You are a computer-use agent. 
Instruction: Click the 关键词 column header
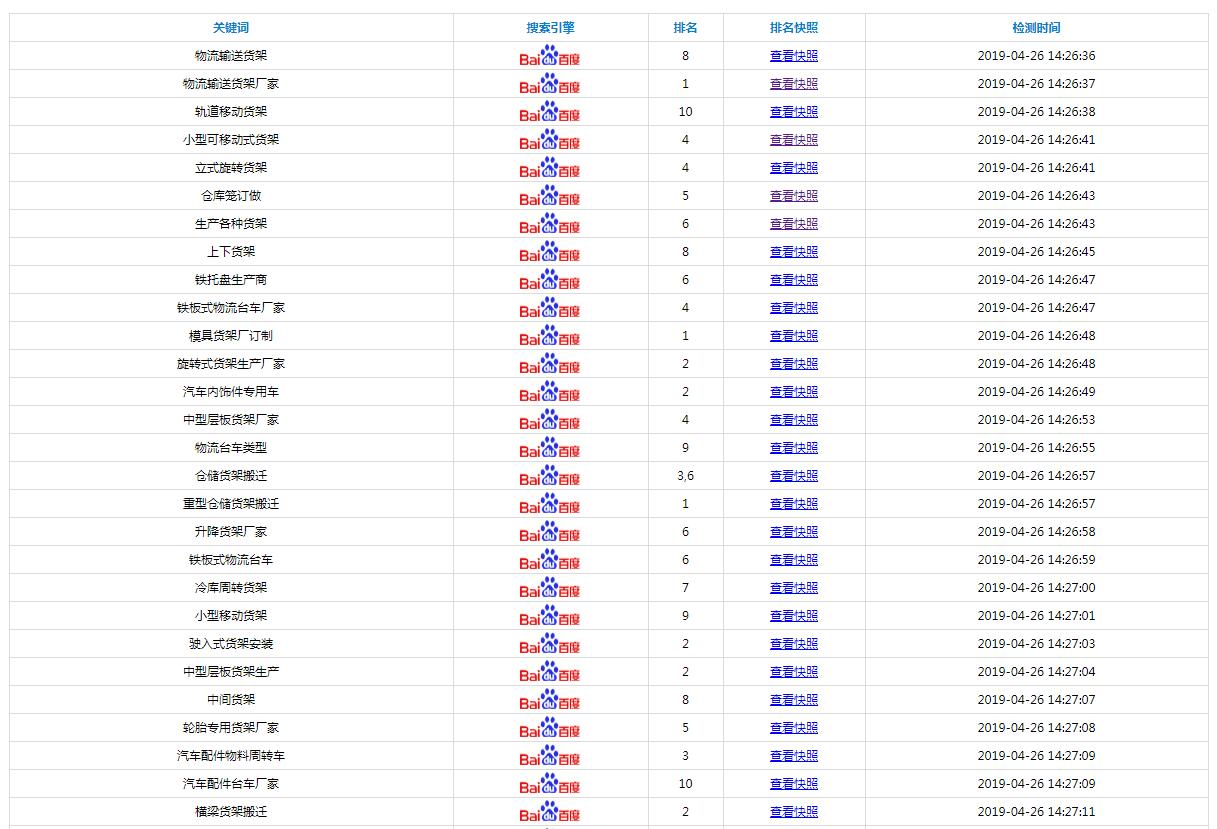pyautogui.click(x=231, y=28)
